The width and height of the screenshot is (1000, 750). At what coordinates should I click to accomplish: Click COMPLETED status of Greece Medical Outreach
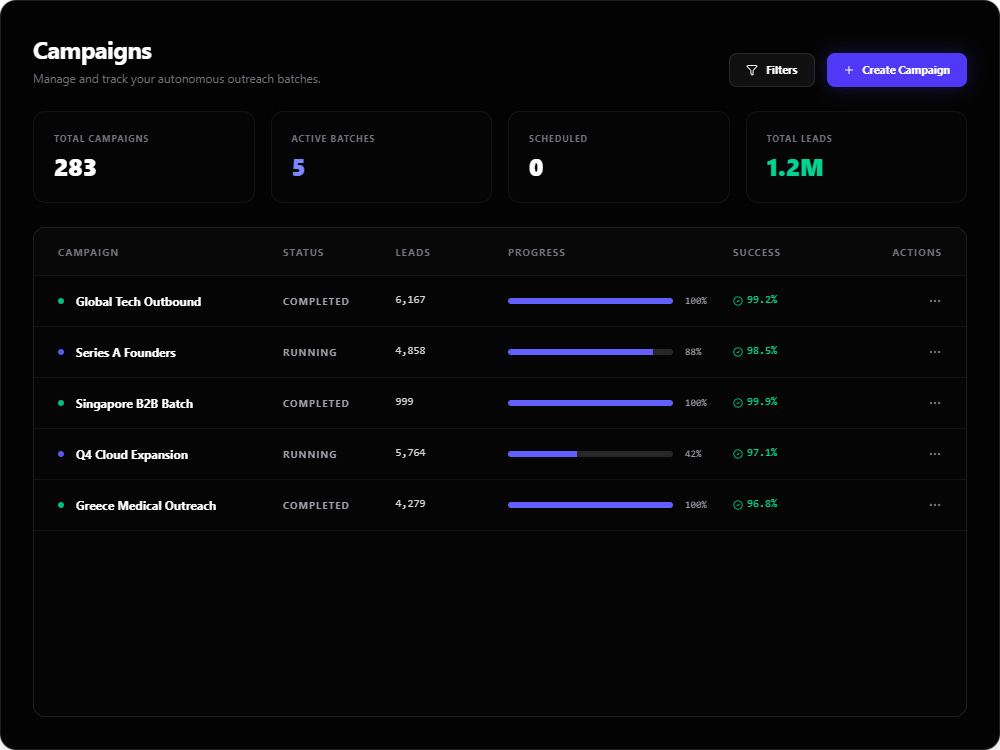[316, 506]
